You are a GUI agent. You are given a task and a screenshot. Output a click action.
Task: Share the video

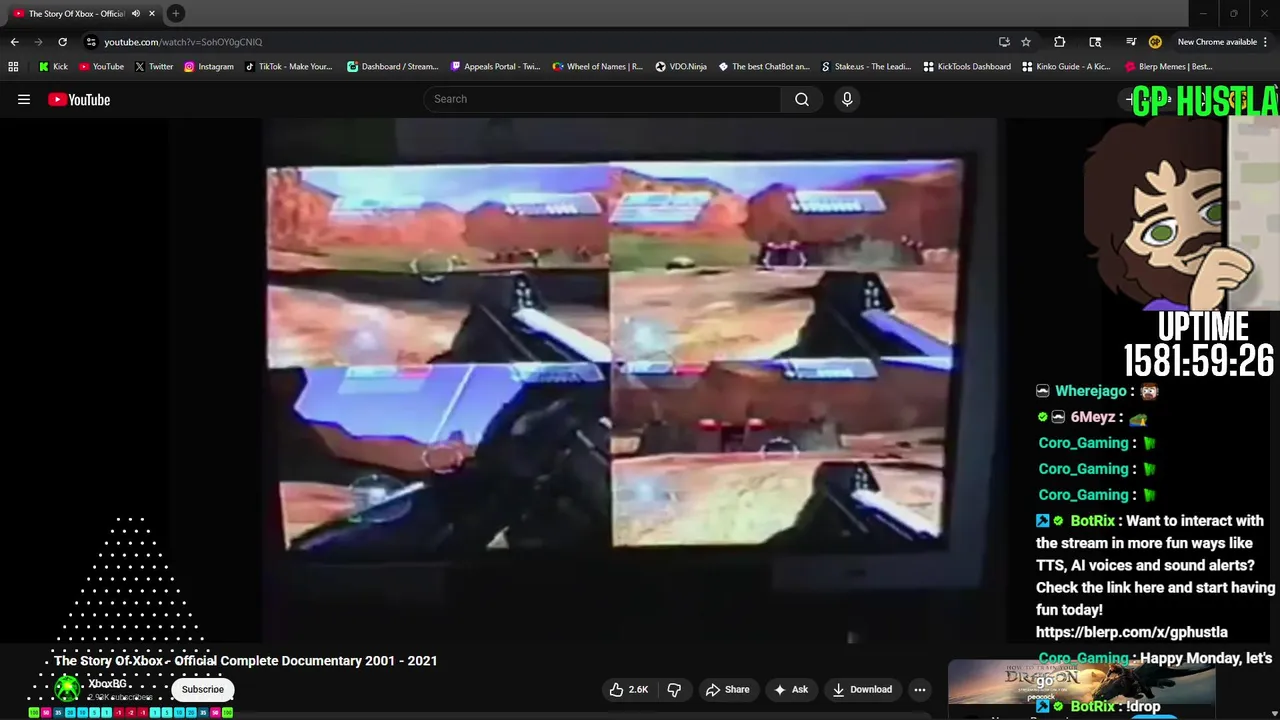coord(727,689)
